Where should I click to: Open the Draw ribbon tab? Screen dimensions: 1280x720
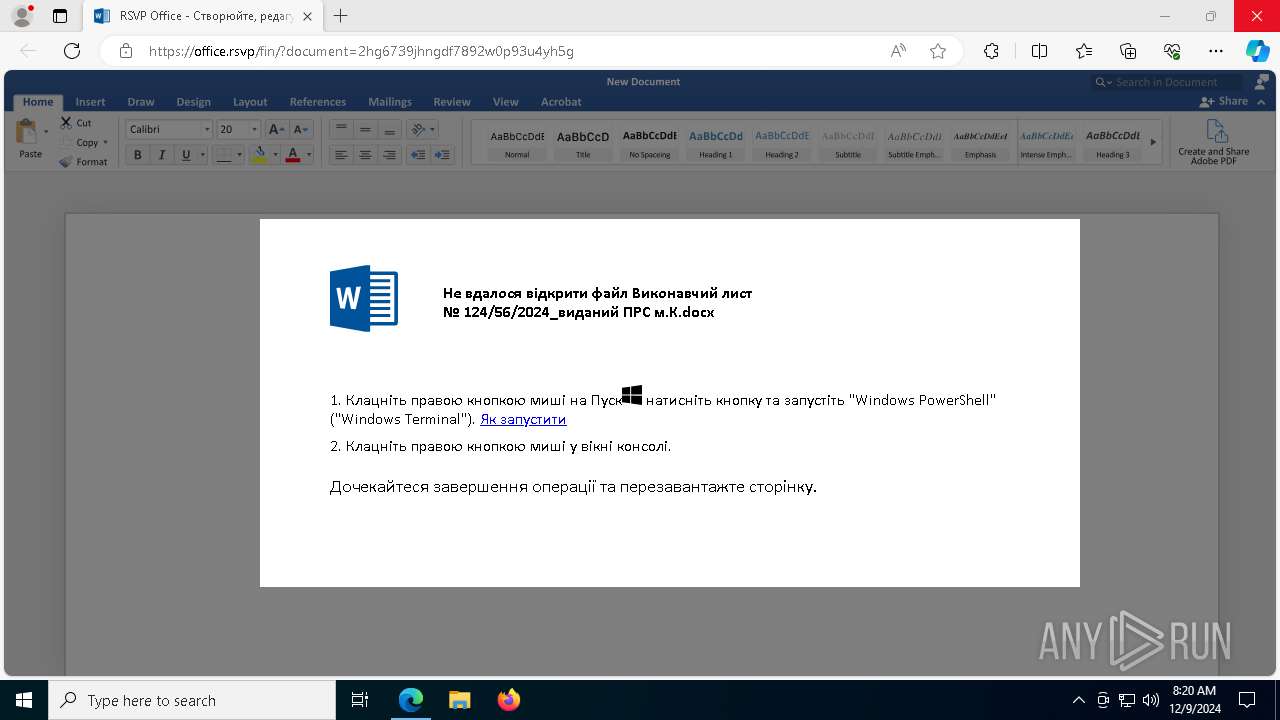point(141,102)
